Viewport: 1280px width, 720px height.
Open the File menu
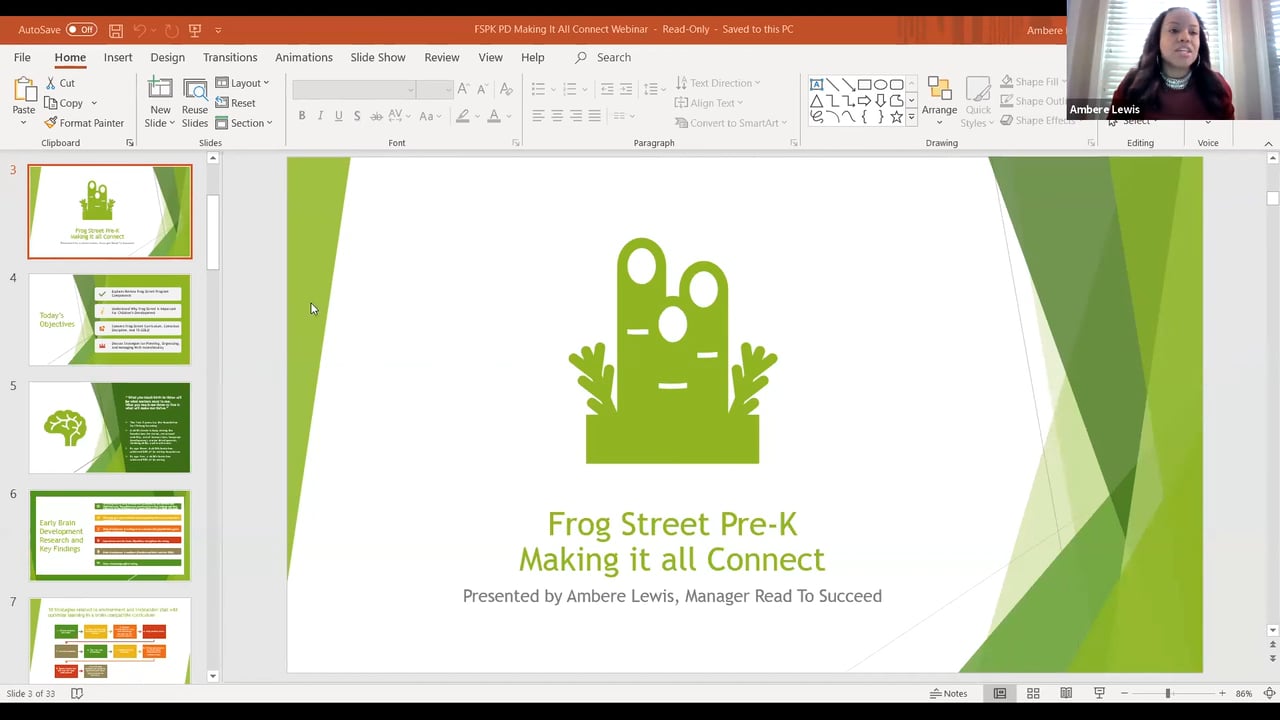coord(22,57)
